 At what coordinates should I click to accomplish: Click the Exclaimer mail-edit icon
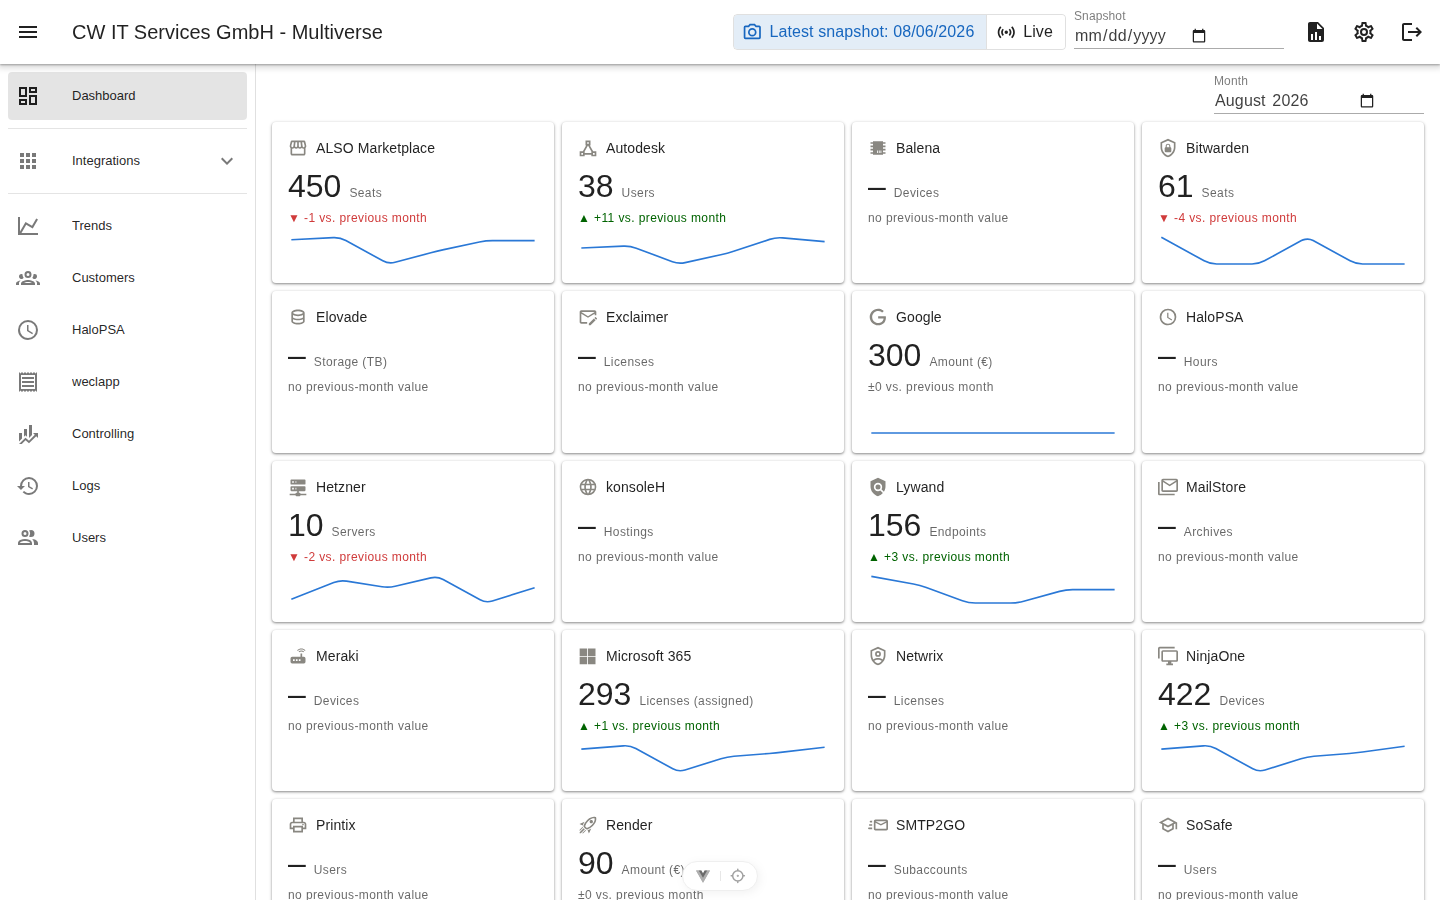(x=588, y=317)
